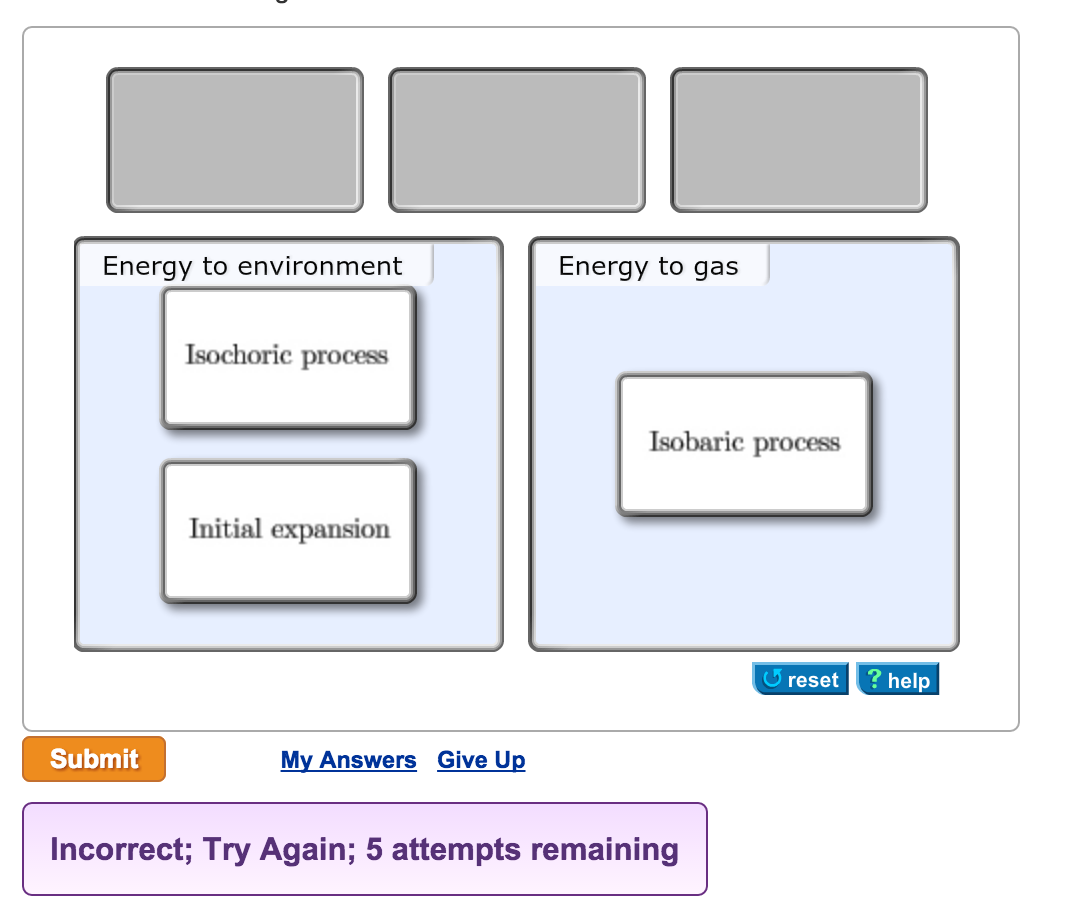Click the Give Up link
This screenshot has height=910, width=1066.
(x=481, y=760)
